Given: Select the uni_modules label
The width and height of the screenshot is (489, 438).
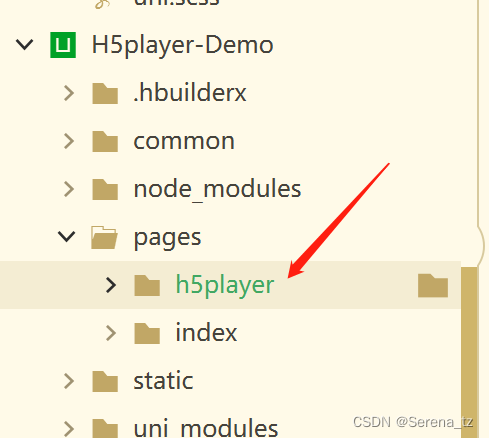Looking at the screenshot, I should coord(206,428).
